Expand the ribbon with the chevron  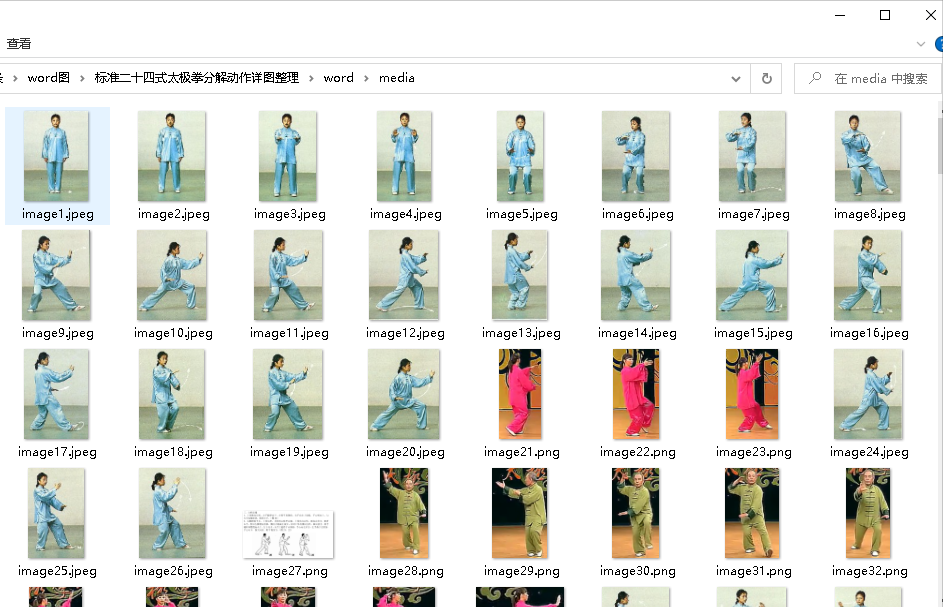coord(920,44)
